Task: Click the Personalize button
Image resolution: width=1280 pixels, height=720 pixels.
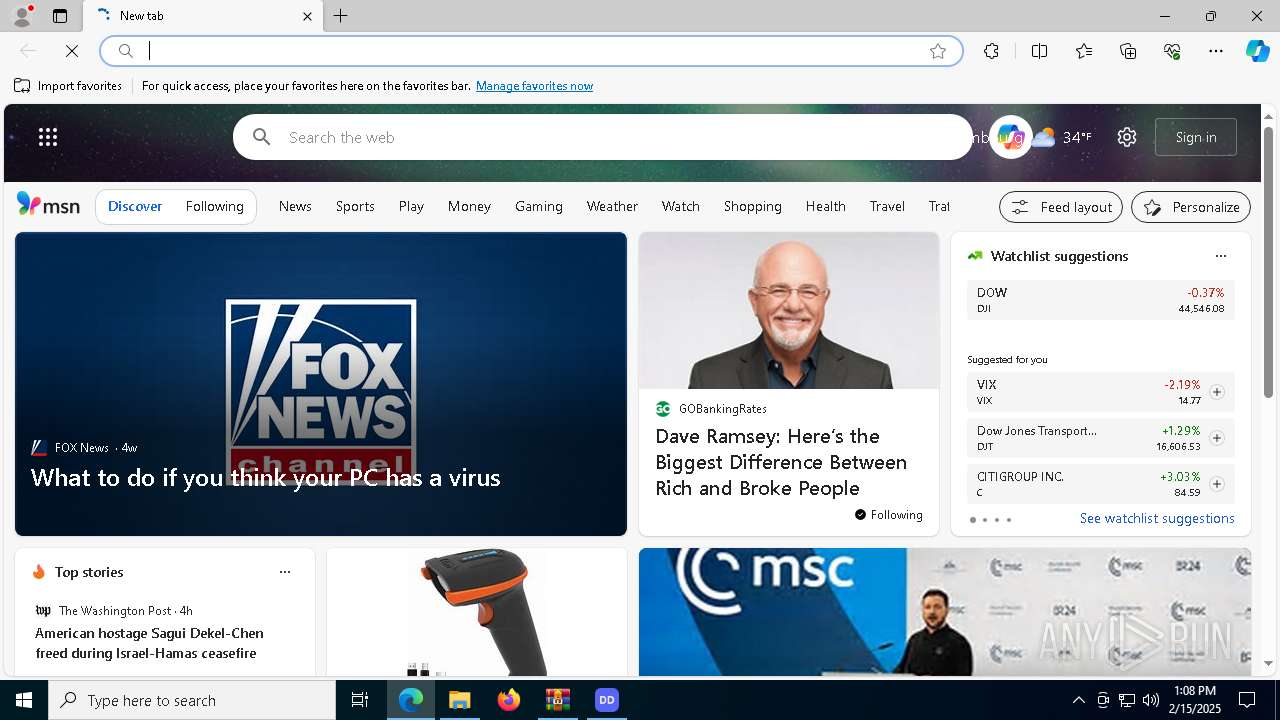Action: click(x=1191, y=207)
